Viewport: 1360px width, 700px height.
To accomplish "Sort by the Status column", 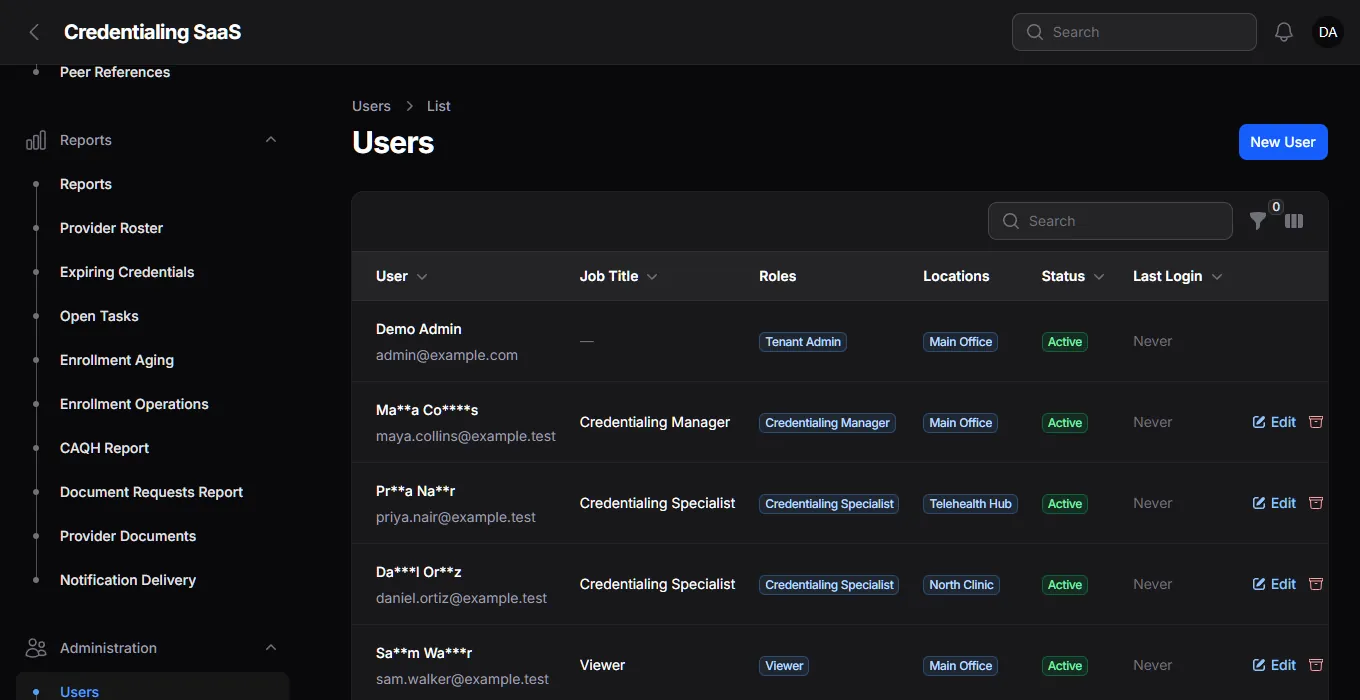I will click(x=1072, y=276).
